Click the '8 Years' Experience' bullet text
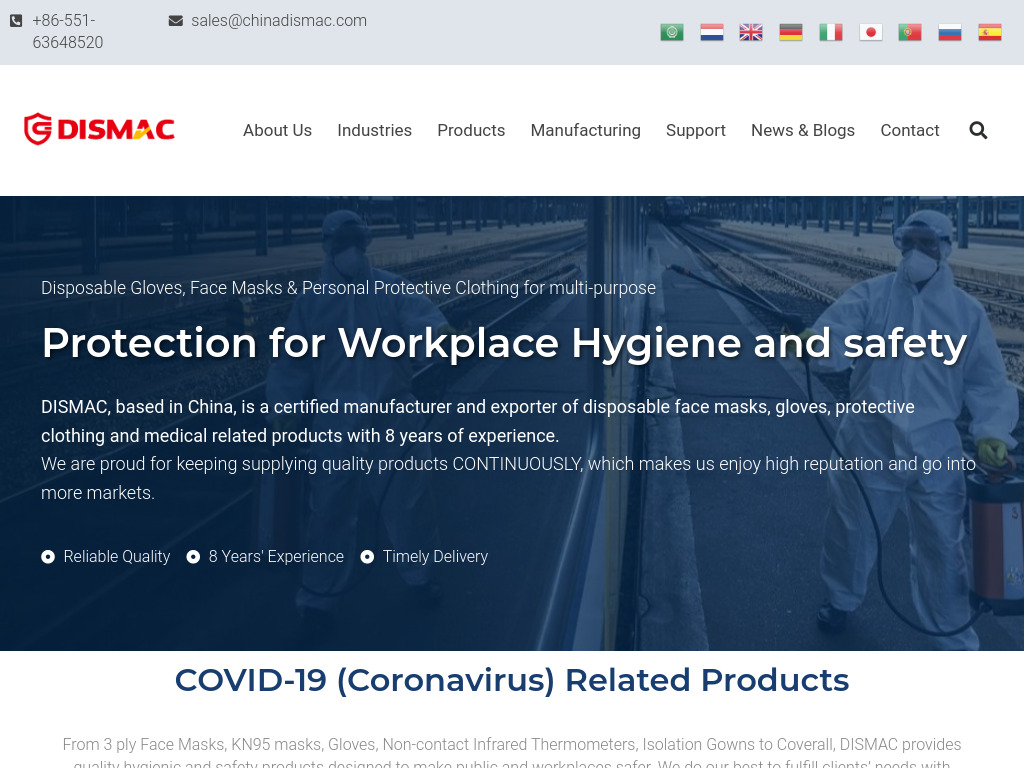 tap(276, 556)
